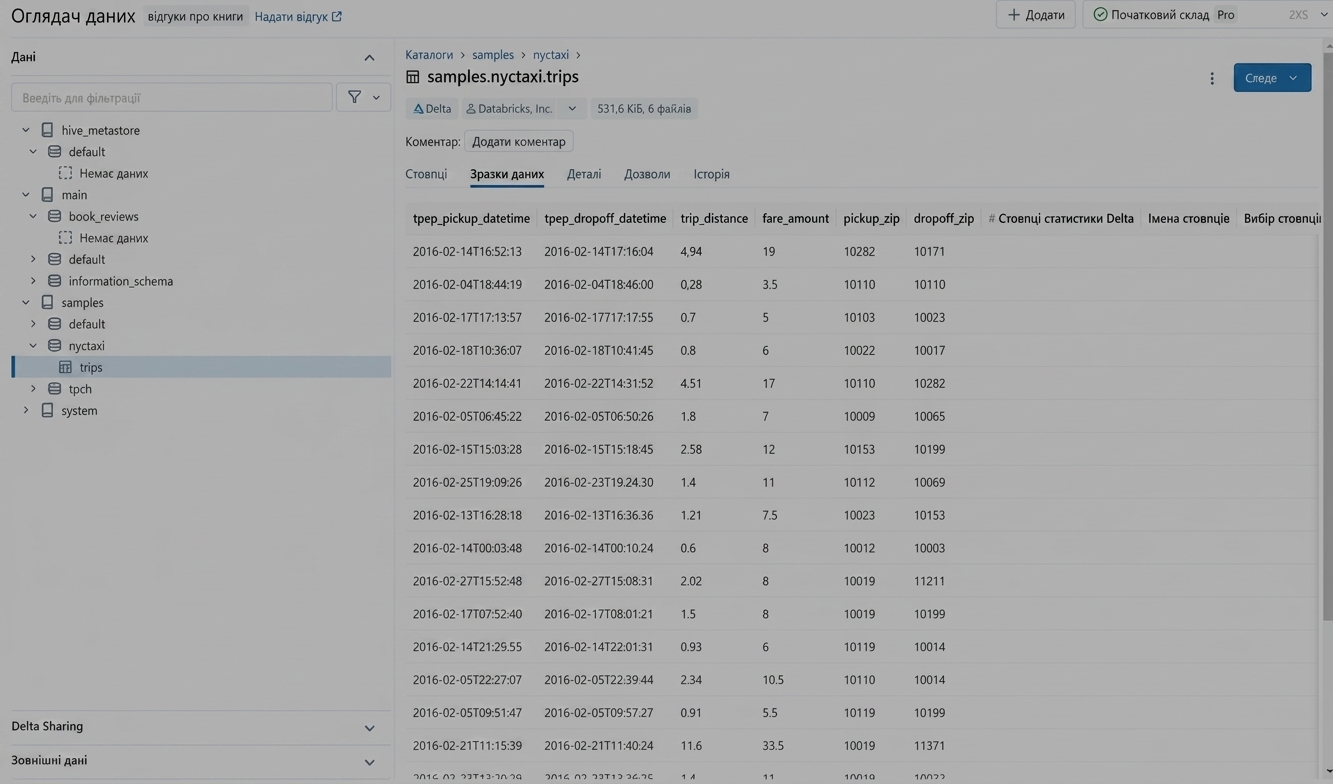This screenshot has width=1333, height=784.
Task: Expand the system catalog node
Action: coord(26,410)
